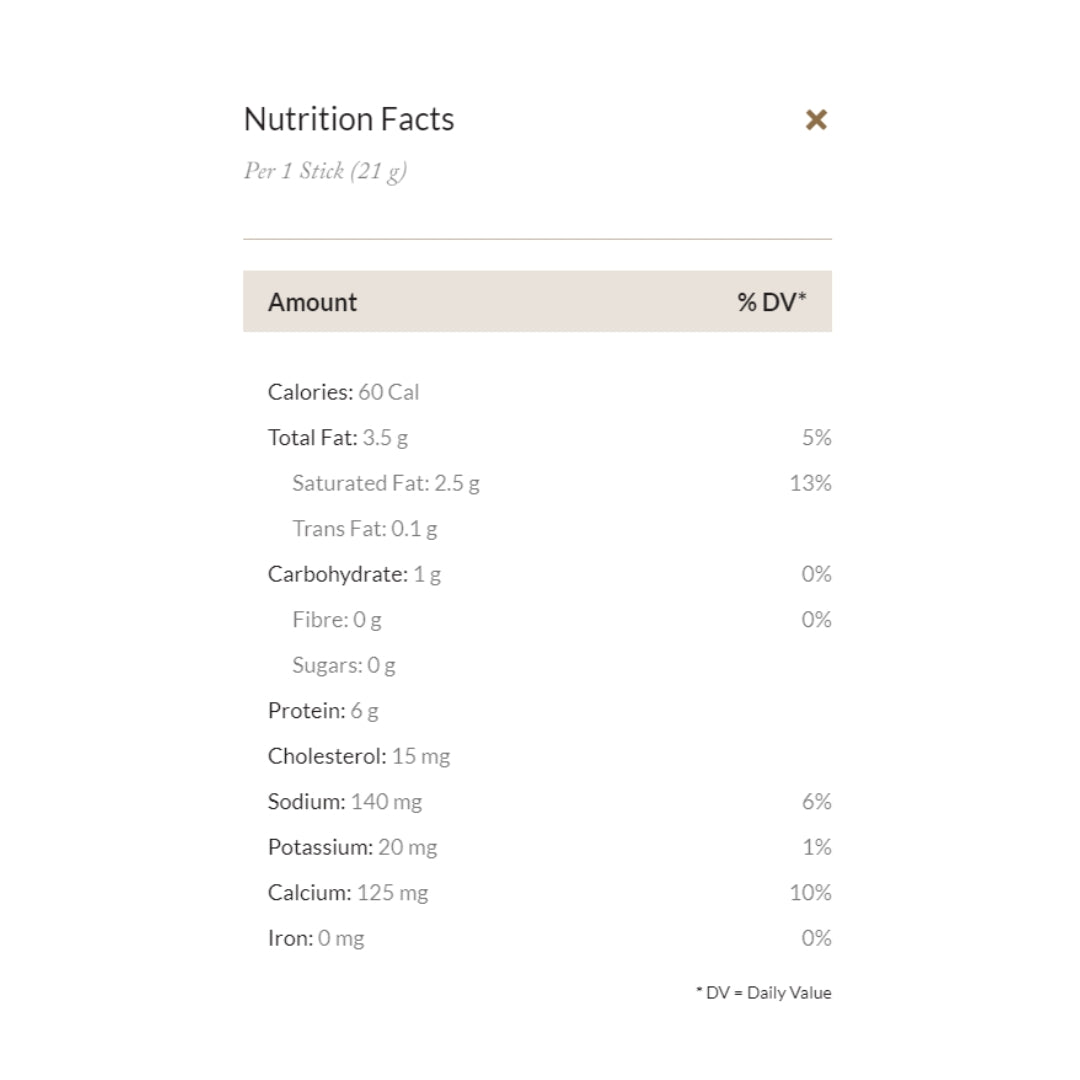The height and width of the screenshot is (1080, 1080).
Task: Click the DV = Daily Value footnote
Action: [763, 993]
